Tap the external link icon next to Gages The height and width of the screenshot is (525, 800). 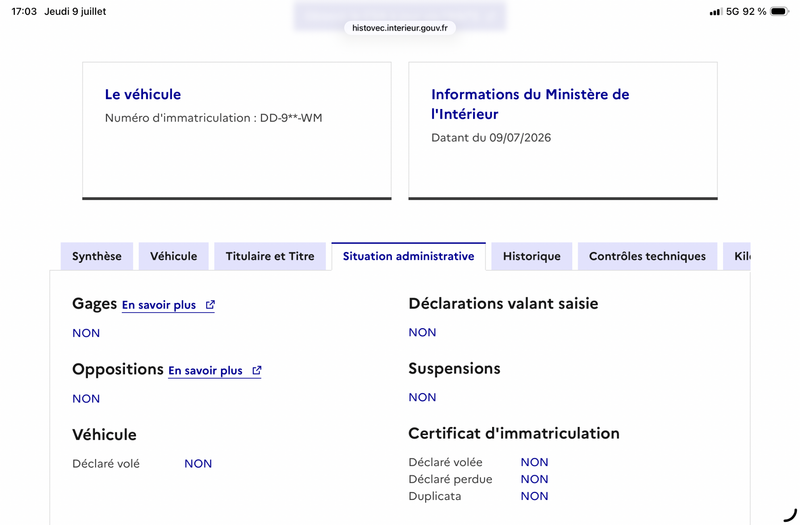pos(210,305)
